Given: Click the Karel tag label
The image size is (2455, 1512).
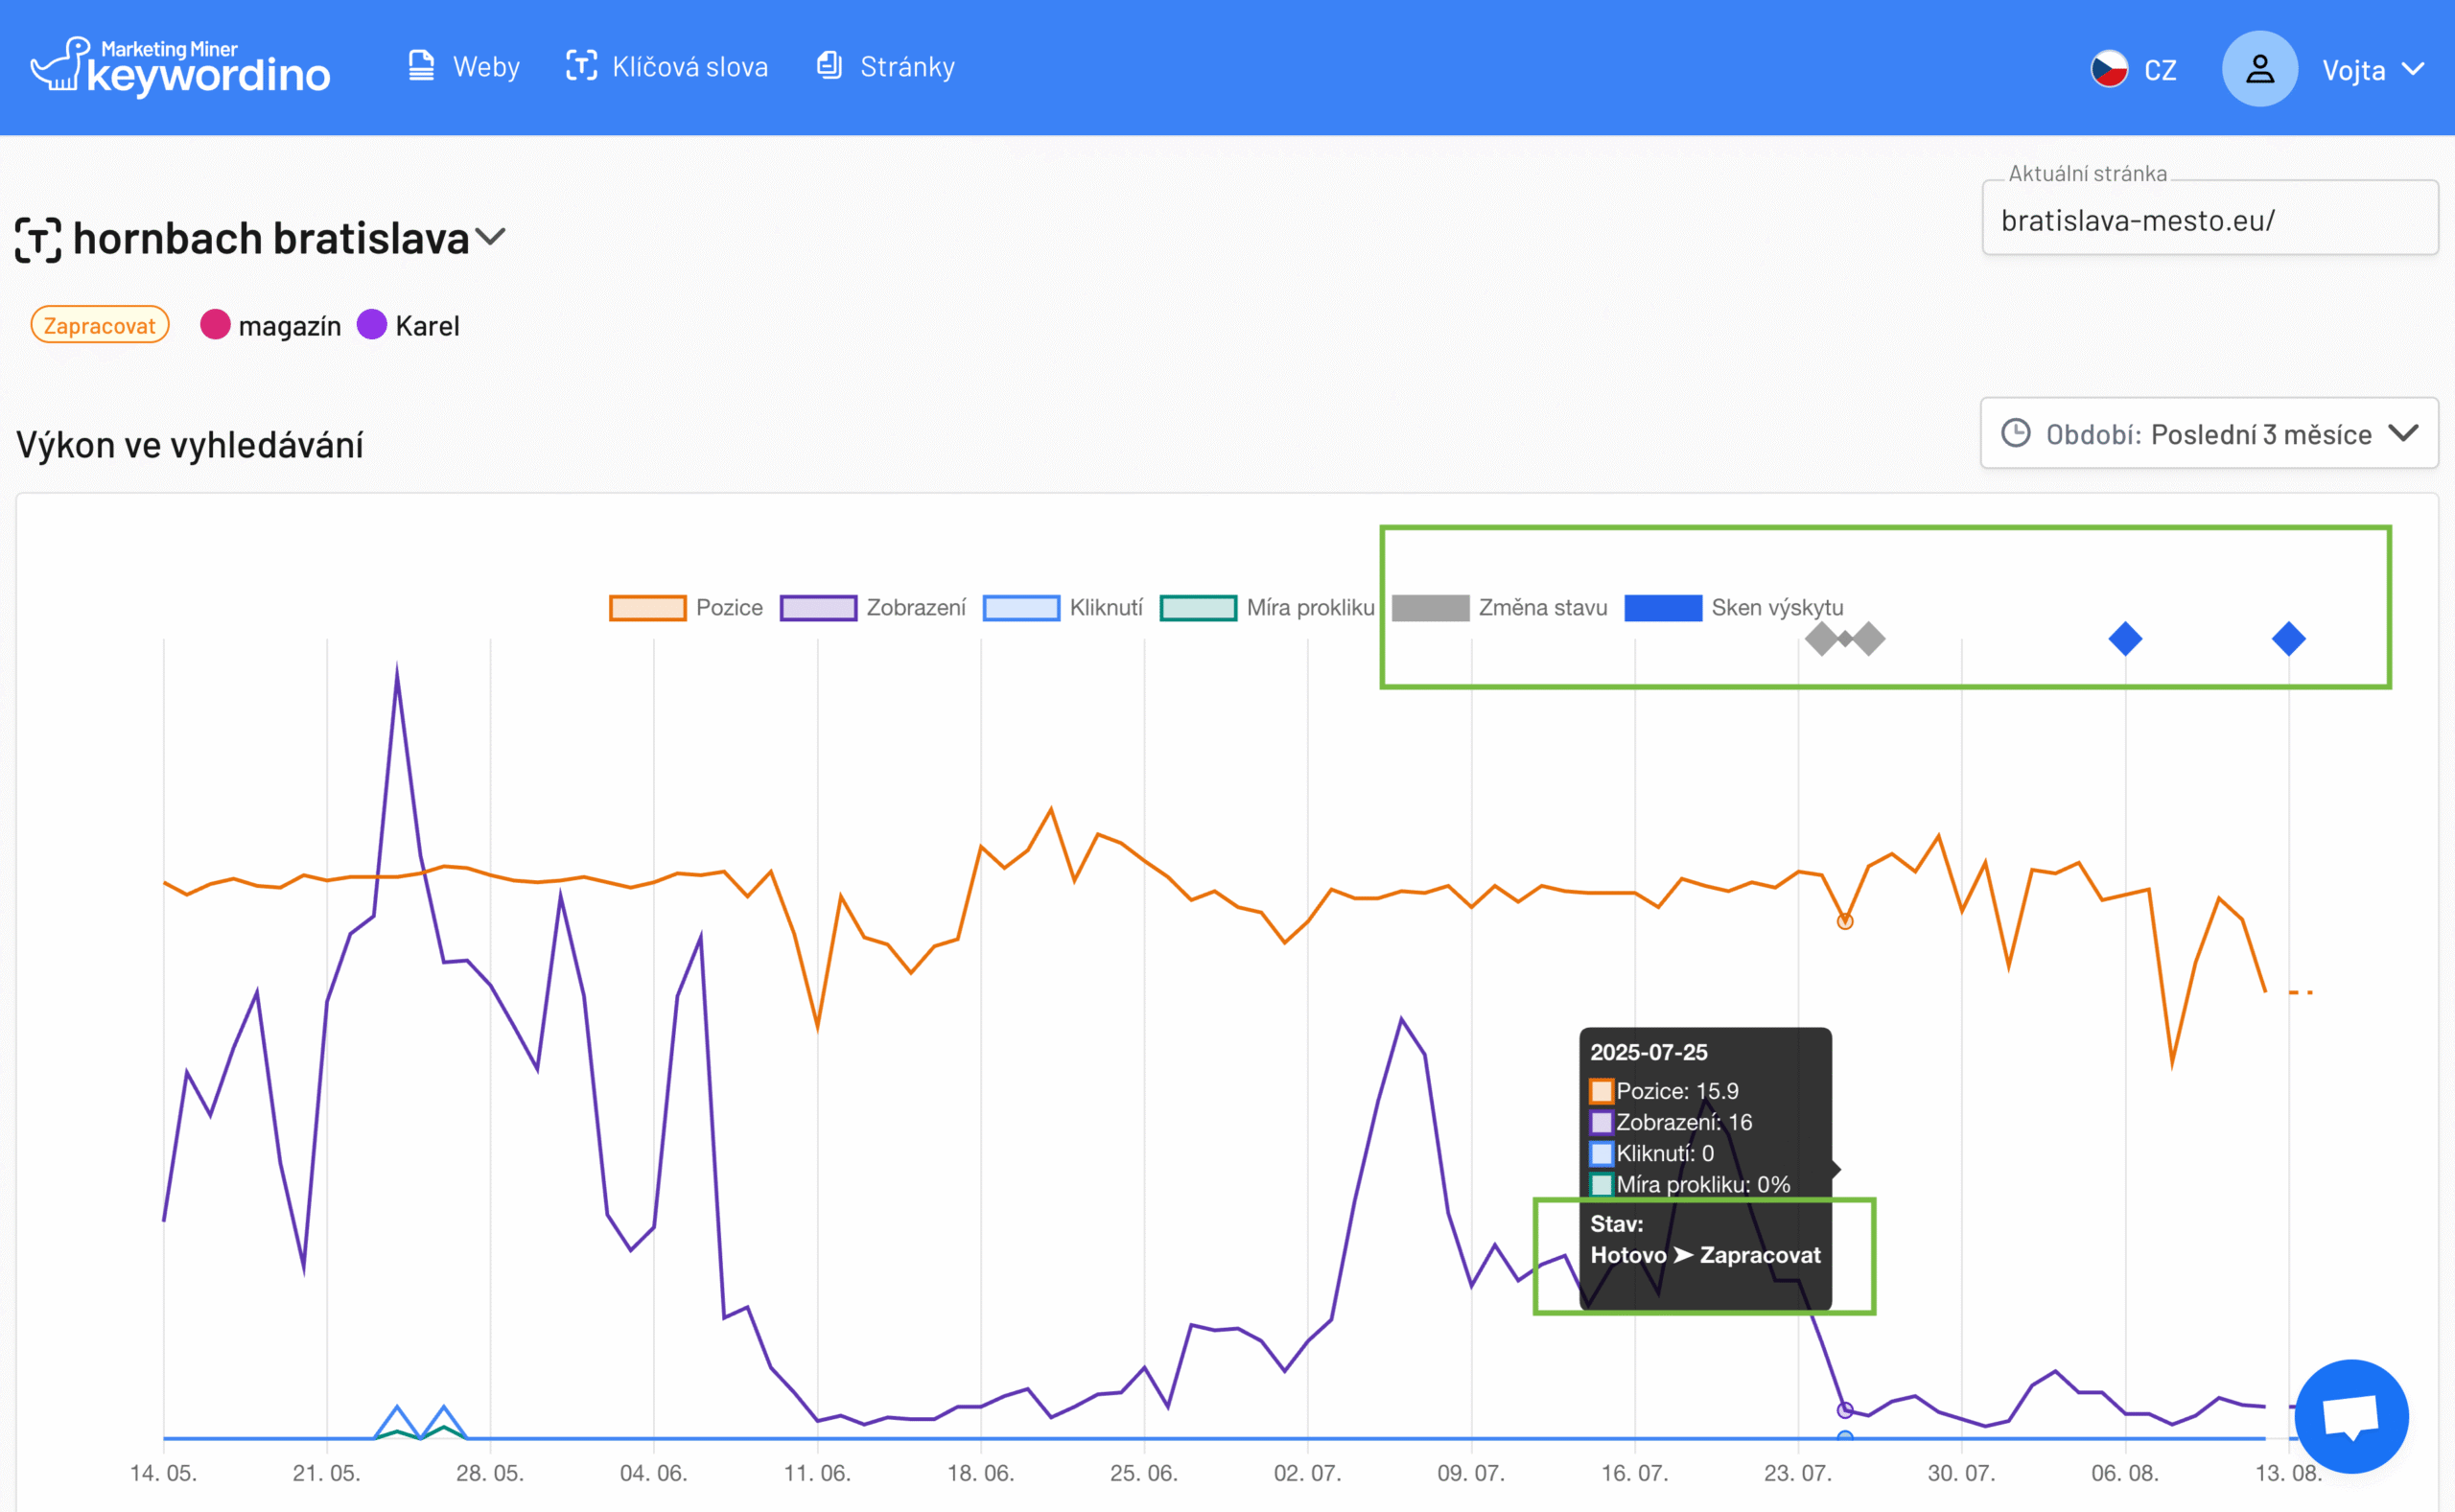Looking at the screenshot, I should coord(427,326).
